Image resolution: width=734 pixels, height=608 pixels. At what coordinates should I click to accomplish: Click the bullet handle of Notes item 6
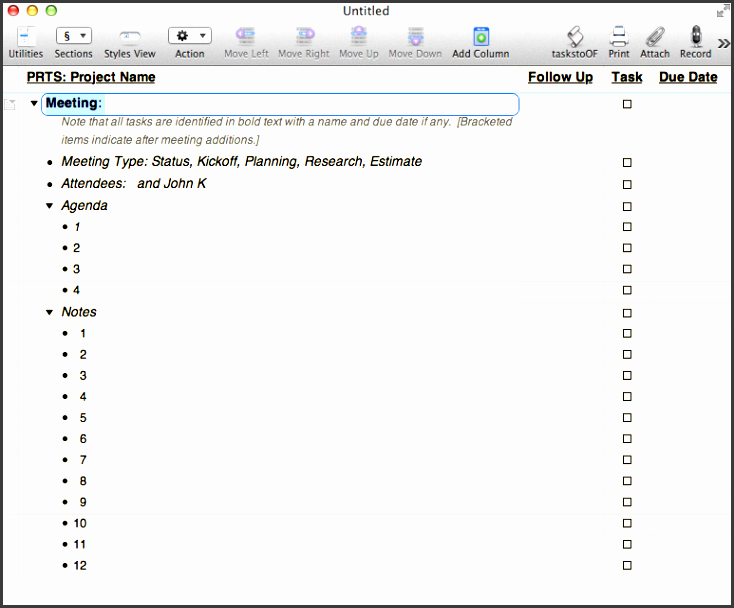point(65,439)
